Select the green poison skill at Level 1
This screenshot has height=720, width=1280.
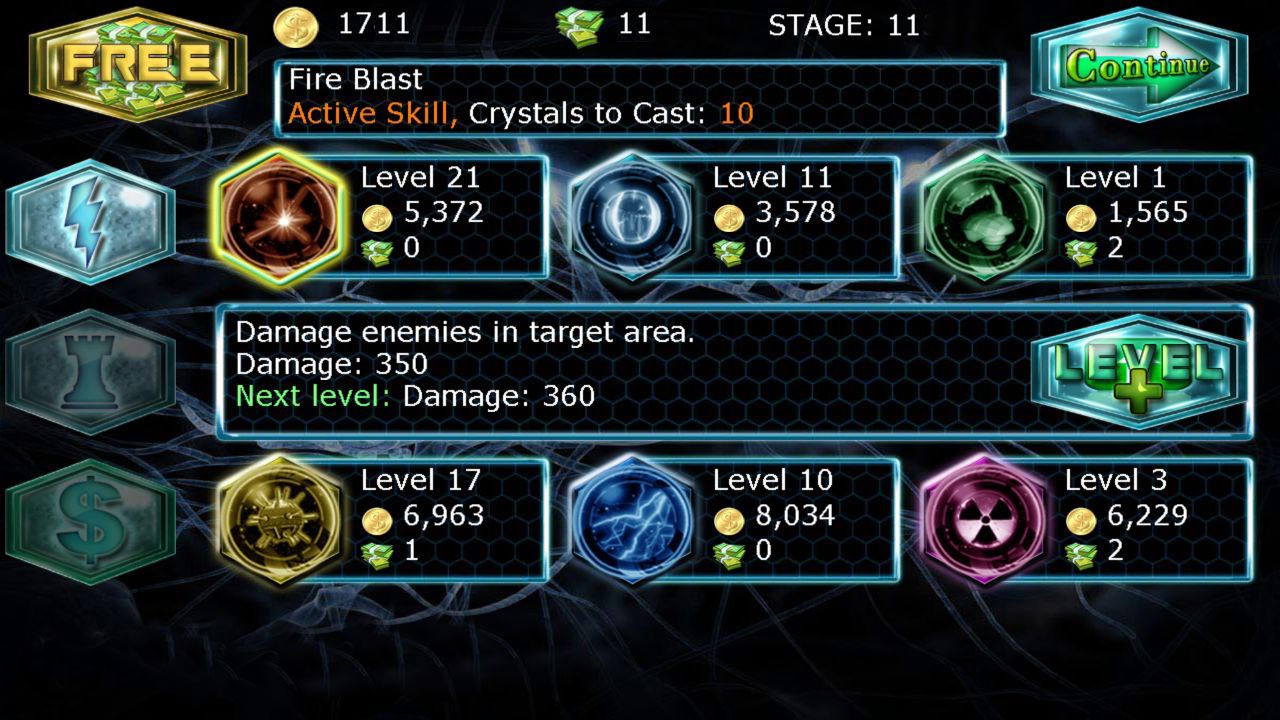[x=983, y=216]
